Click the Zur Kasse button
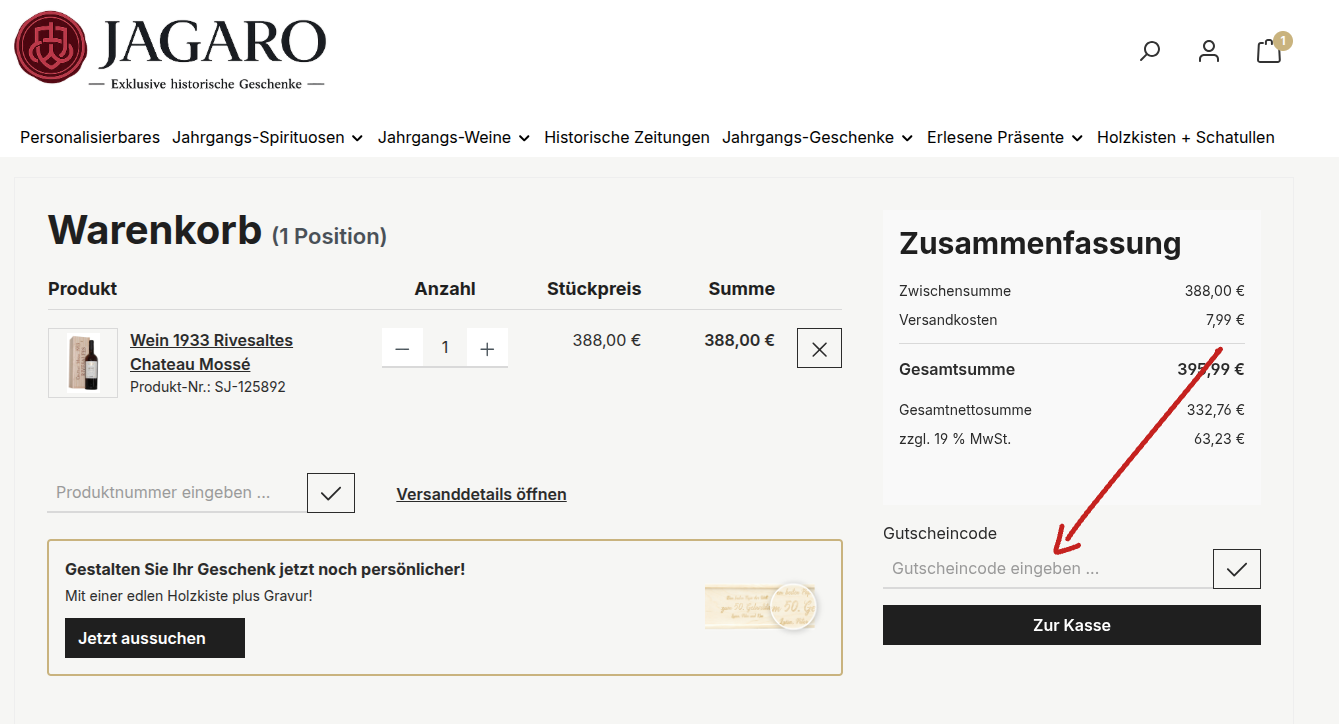 (x=1071, y=625)
